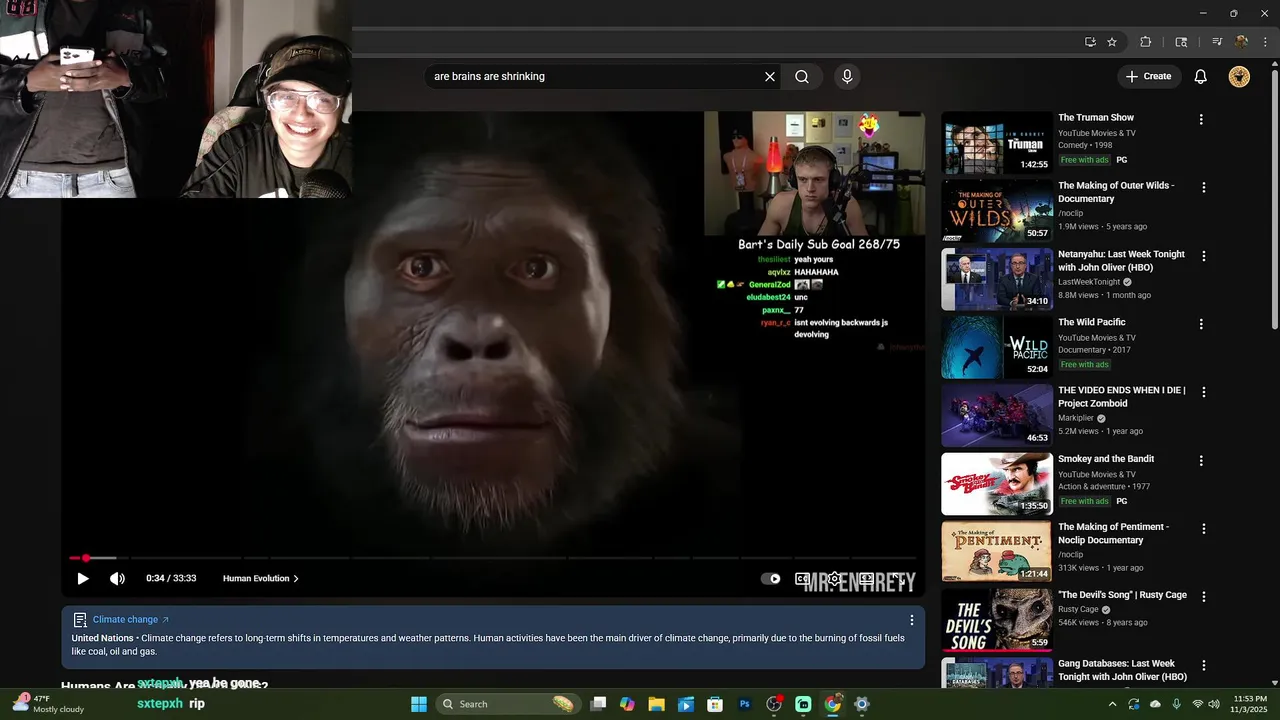
Task: Open 'THE VIDEO ENDS WHEN I DIE' video
Action: 1121,397
